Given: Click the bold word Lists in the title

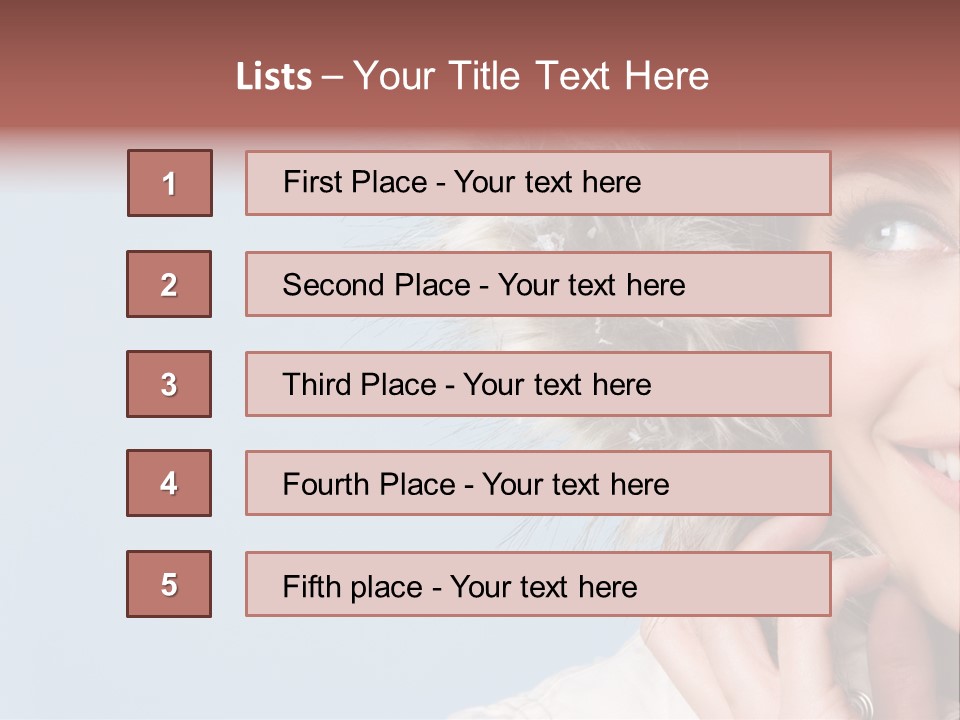Looking at the screenshot, I should point(274,77).
